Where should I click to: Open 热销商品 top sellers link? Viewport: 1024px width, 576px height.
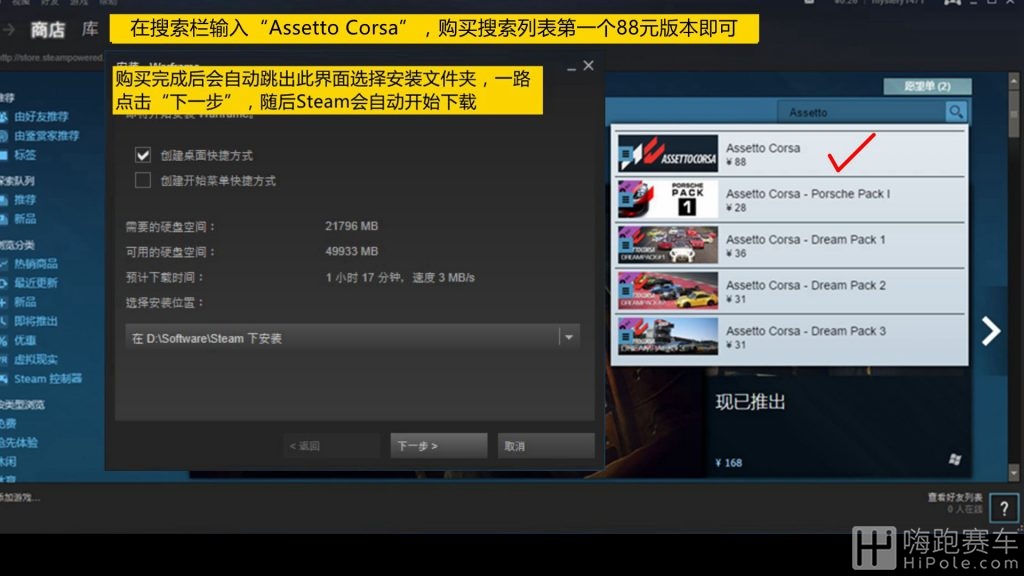(36, 264)
